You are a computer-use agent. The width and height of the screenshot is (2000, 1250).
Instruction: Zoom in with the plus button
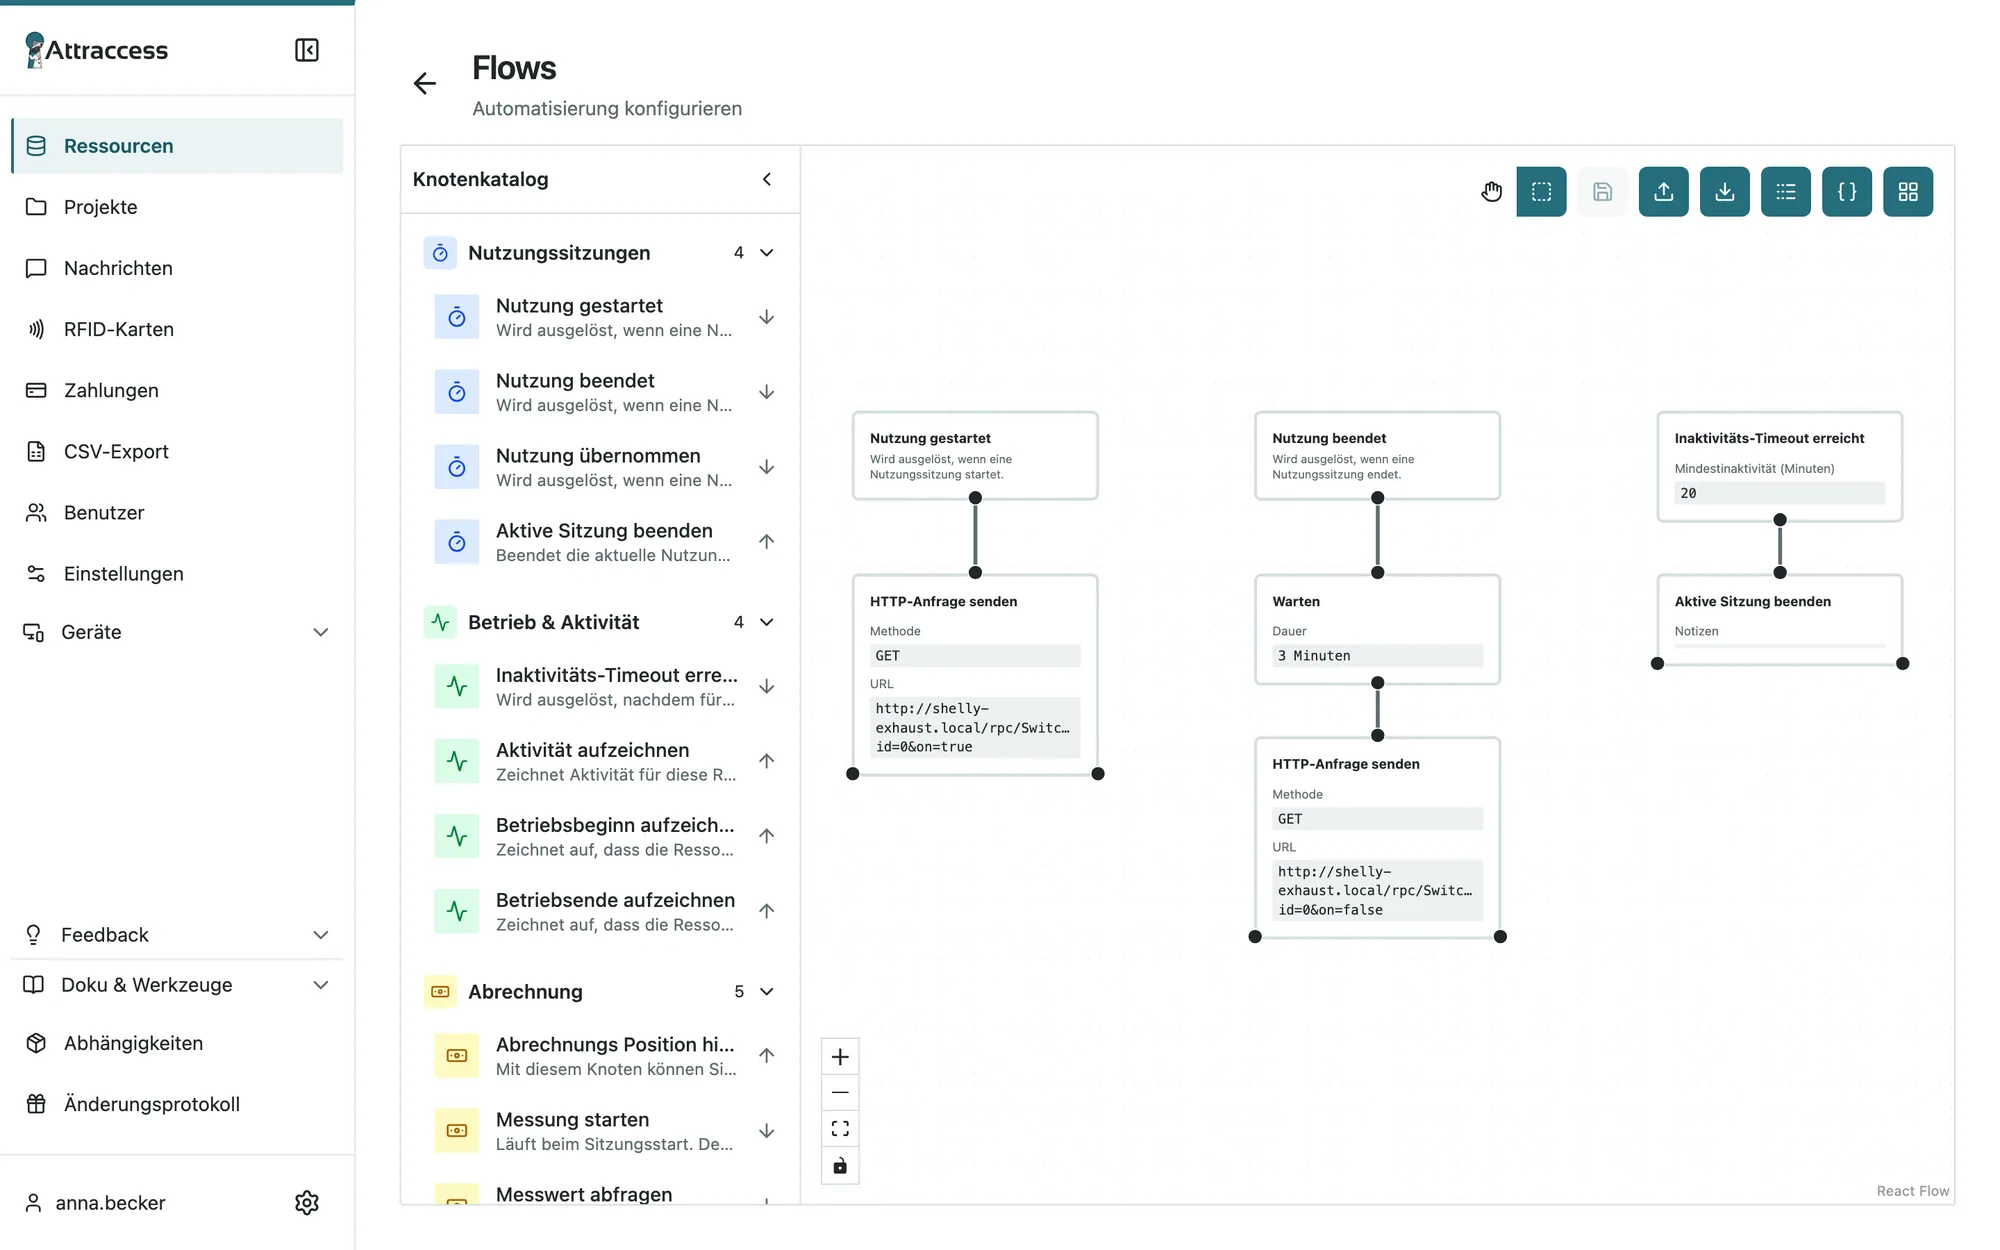840,1057
